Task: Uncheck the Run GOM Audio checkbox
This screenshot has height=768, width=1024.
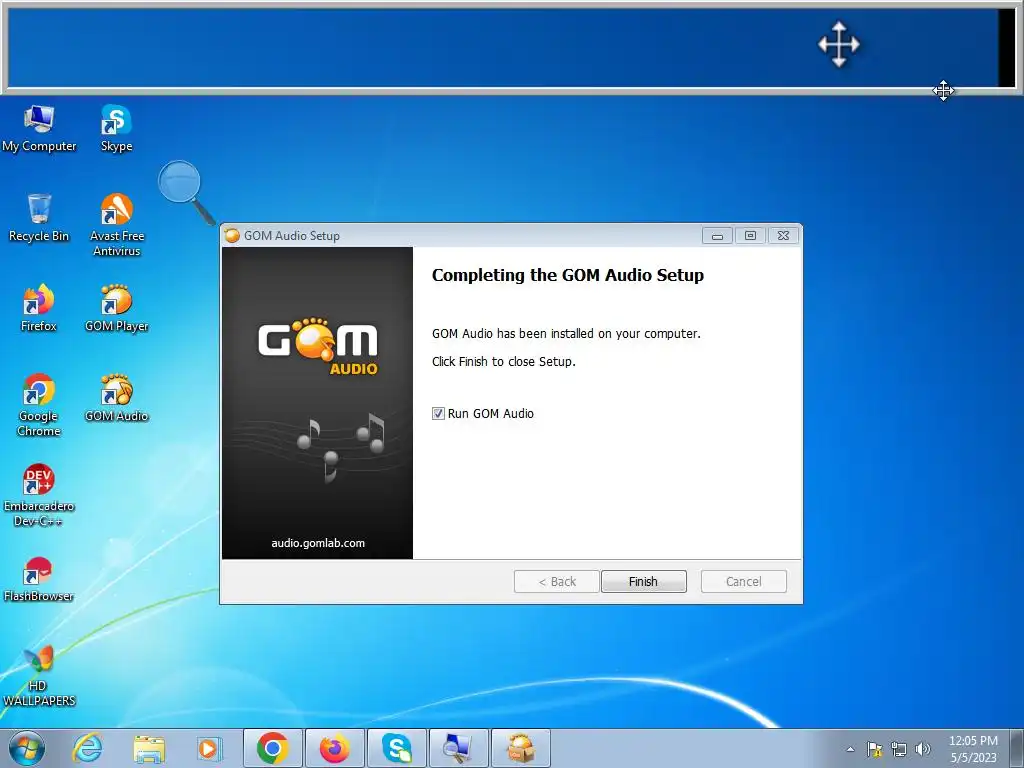Action: pyautogui.click(x=438, y=413)
